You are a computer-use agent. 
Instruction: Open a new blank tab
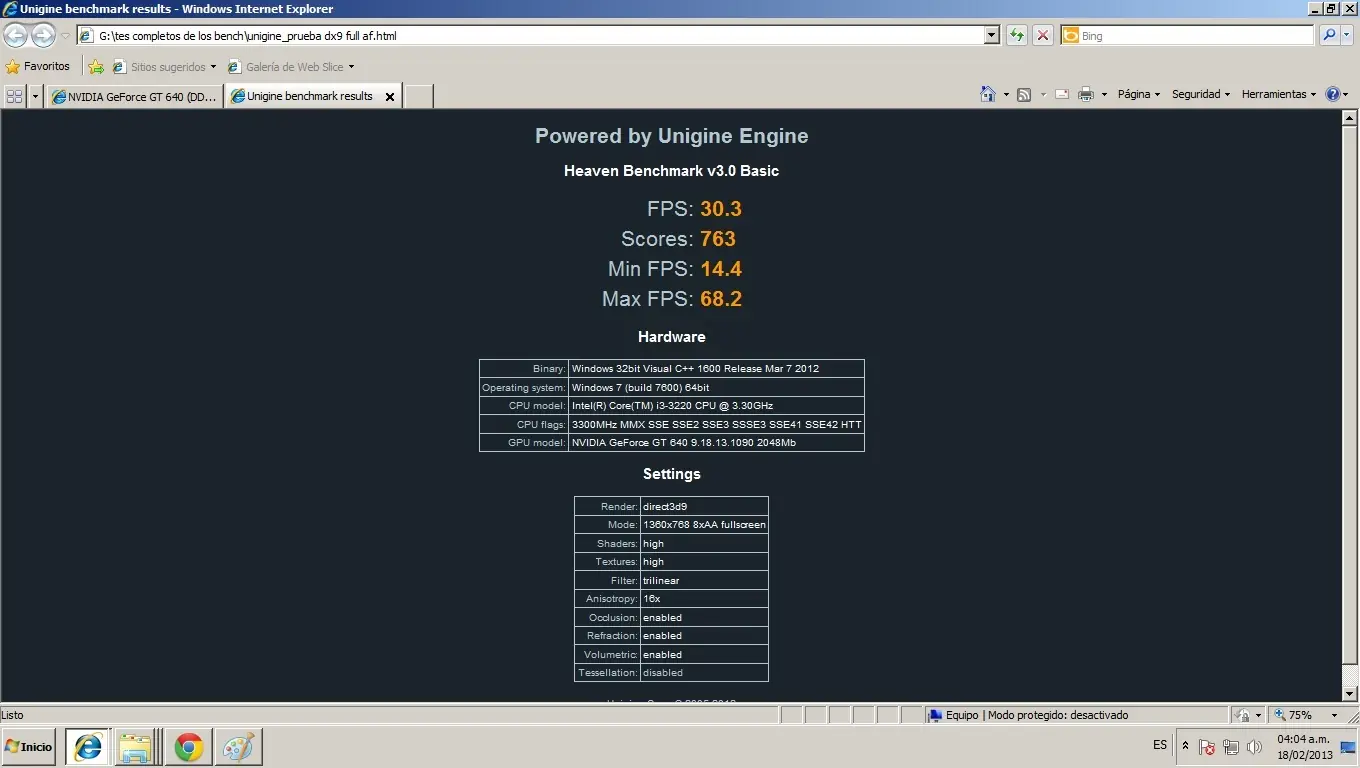(x=418, y=96)
